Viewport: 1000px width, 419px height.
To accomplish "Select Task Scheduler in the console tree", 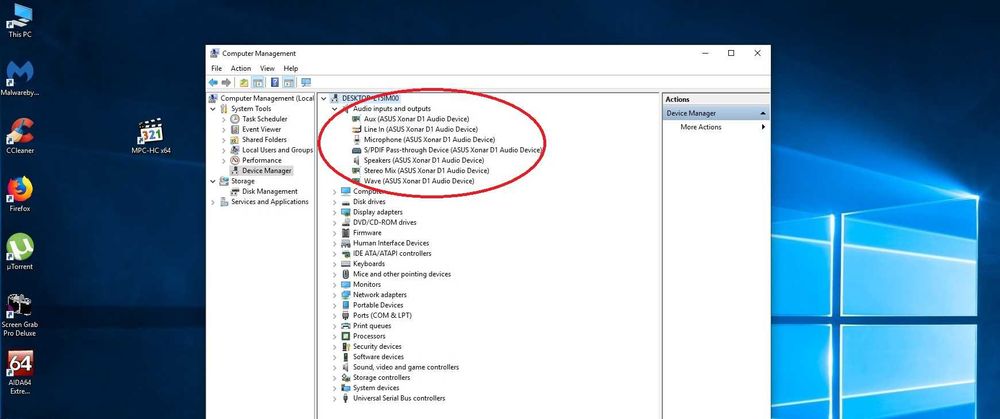I will pos(265,119).
